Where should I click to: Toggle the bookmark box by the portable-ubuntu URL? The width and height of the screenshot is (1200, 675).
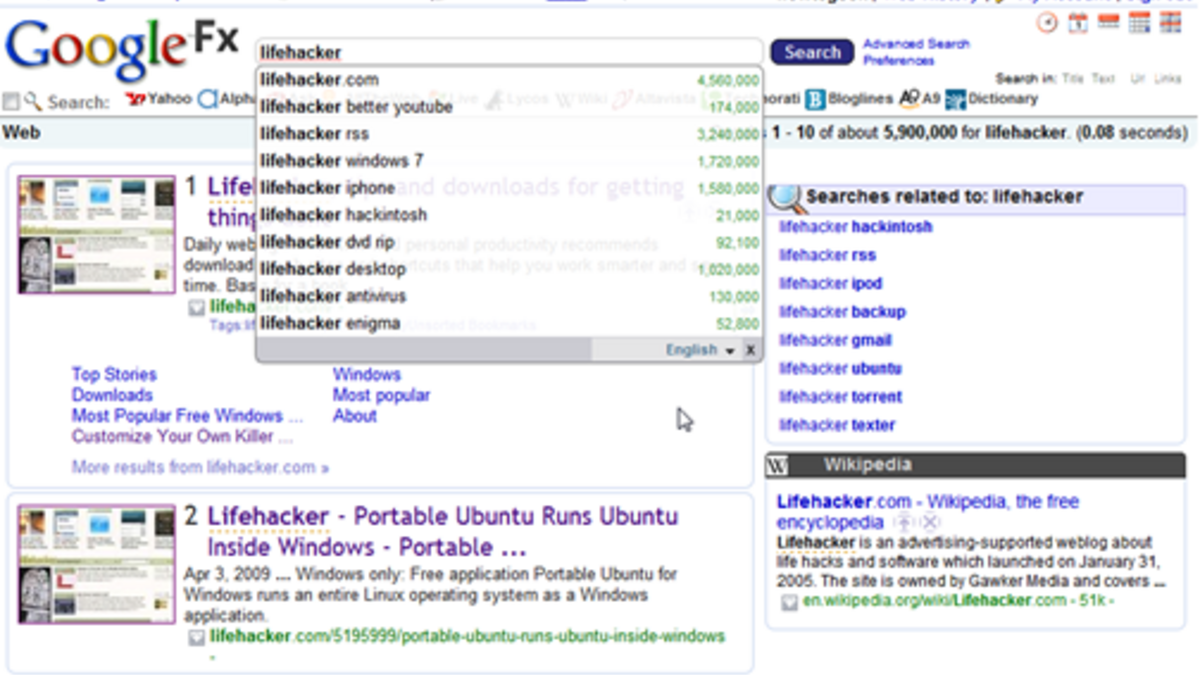(196, 637)
